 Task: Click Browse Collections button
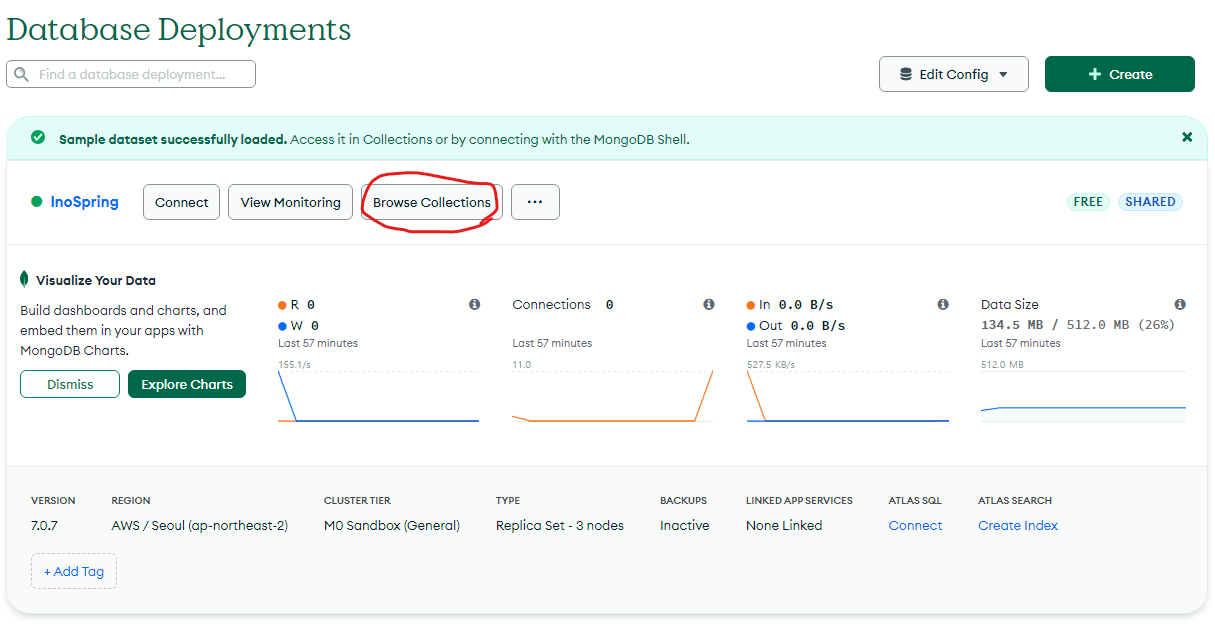pyautogui.click(x=432, y=202)
